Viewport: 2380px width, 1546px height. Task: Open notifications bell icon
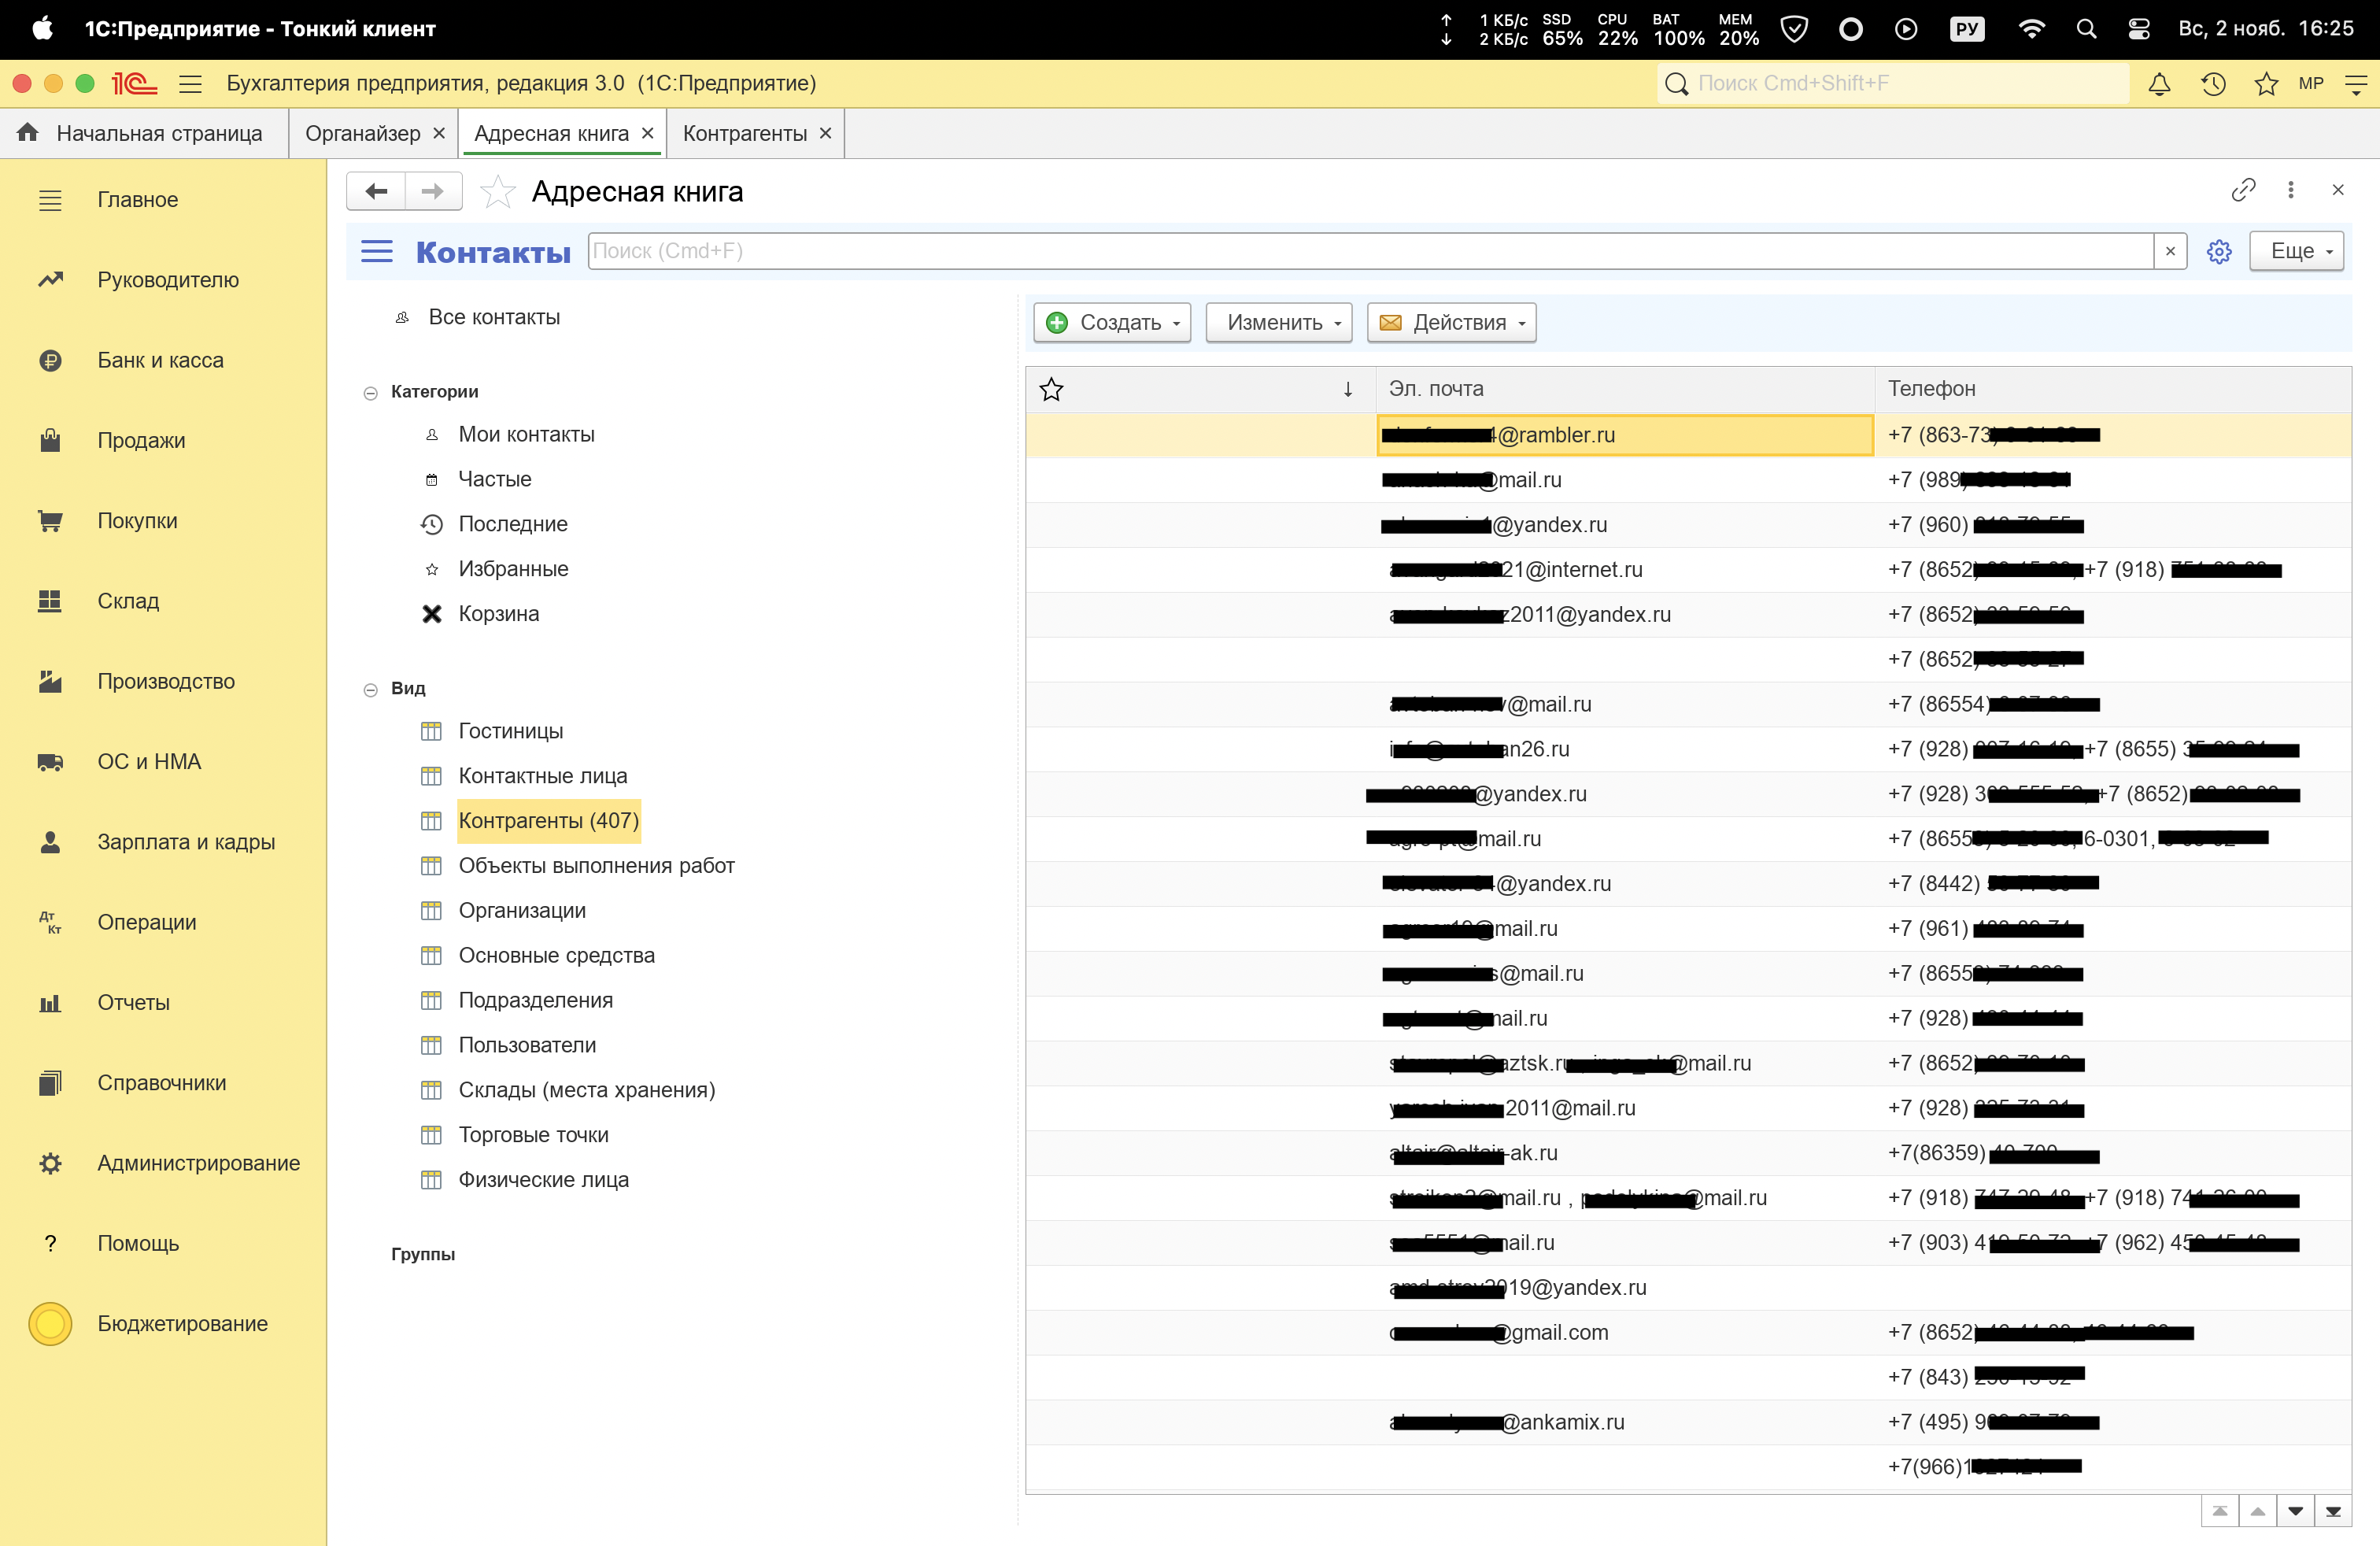pos(2159,84)
